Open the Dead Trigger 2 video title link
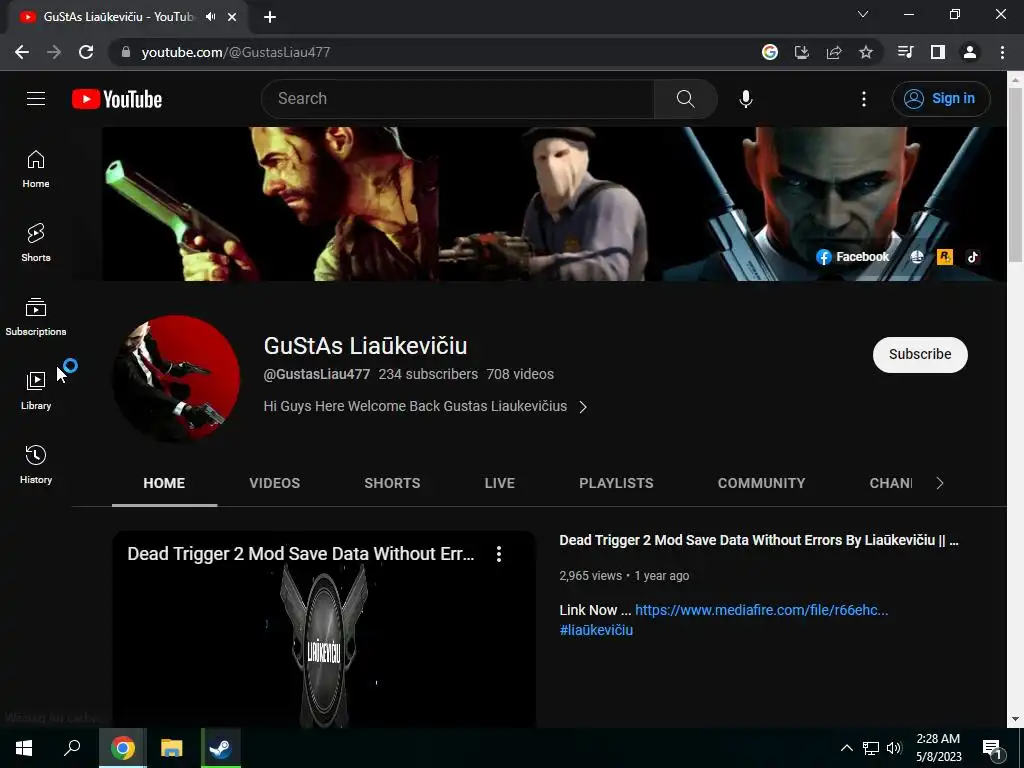Image resolution: width=1024 pixels, height=768 pixels. coord(759,540)
